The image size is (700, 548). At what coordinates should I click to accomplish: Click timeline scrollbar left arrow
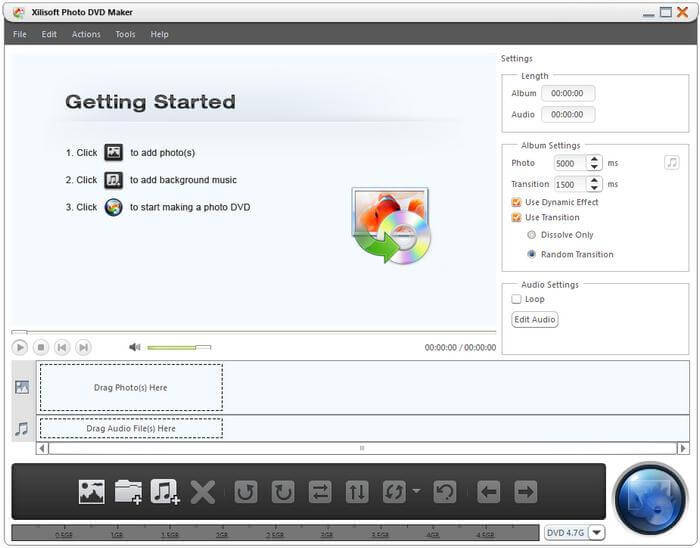[x=42, y=448]
